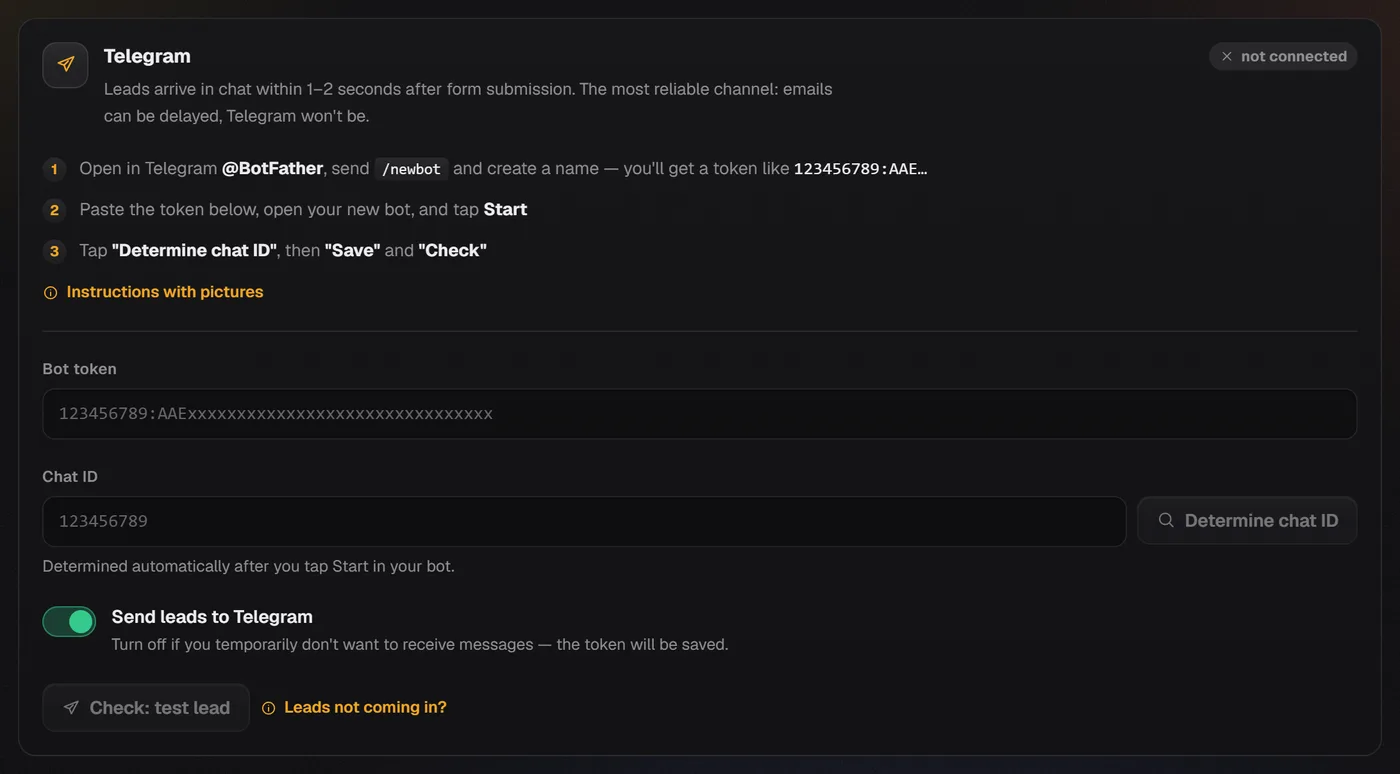Open the Instructions with pictures link
Image resolution: width=1400 pixels, height=774 pixels.
pyautogui.click(x=165, y=292)
